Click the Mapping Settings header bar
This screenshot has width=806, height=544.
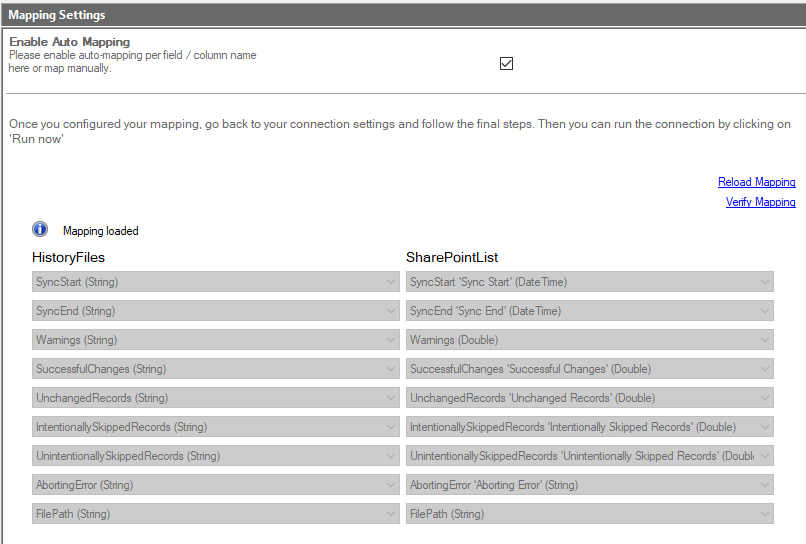point(403,15)
